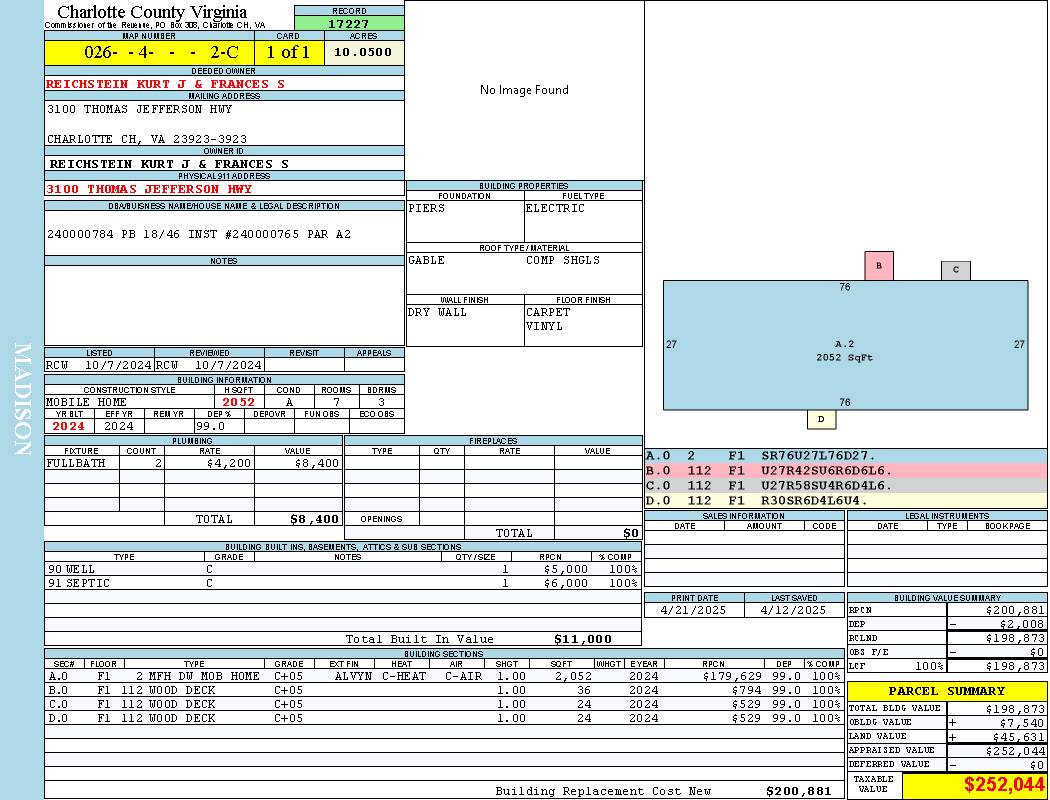This screenshot has height=800, width=1050.
Task: Click wall finish DRY WALL
Action: [437, 312]
